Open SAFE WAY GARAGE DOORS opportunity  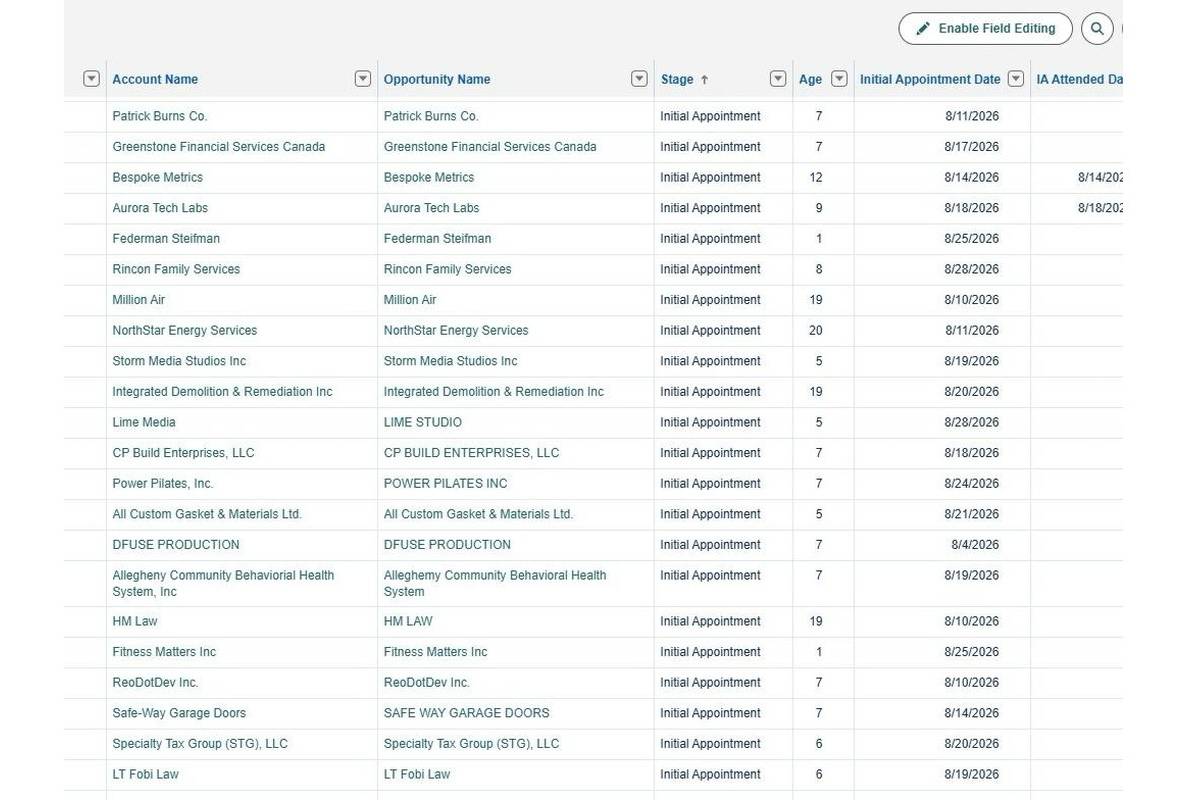coord(466,713)
